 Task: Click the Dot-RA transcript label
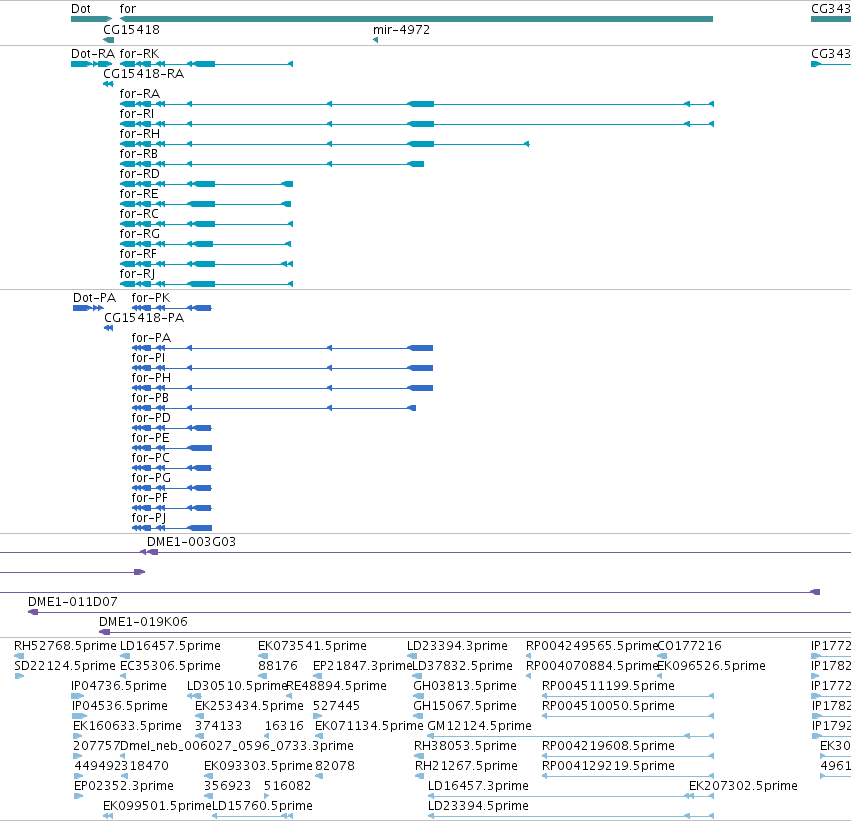pos(93,54)
